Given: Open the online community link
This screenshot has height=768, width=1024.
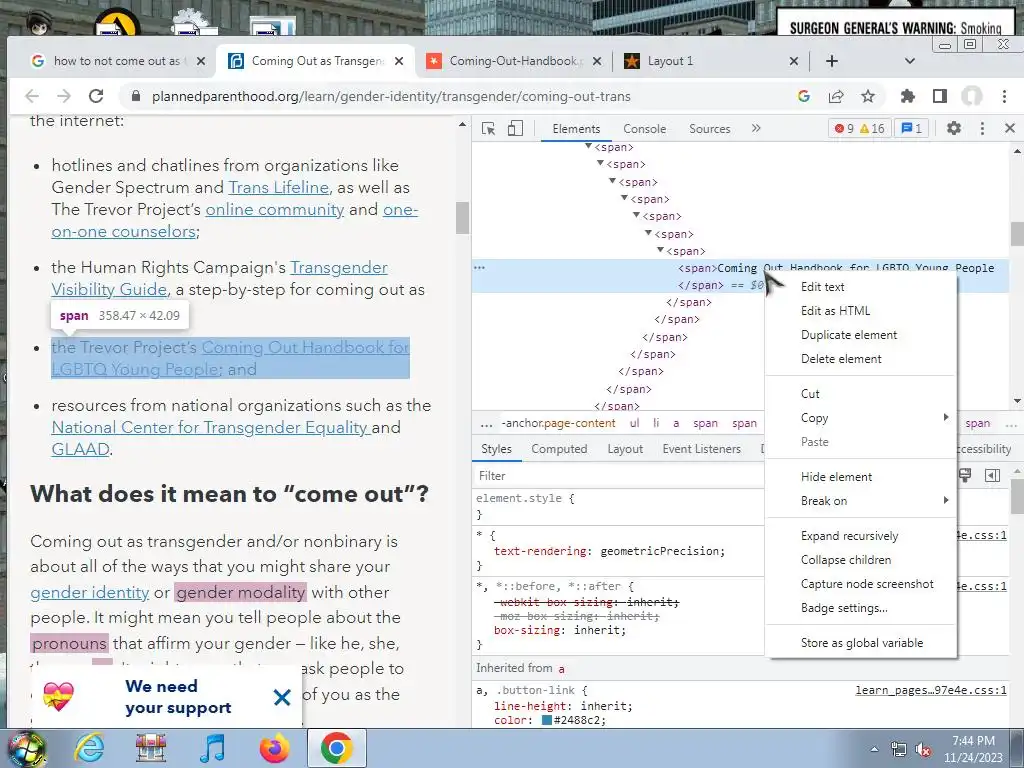Looking at the screenshot, I should (x=274, y=210).
